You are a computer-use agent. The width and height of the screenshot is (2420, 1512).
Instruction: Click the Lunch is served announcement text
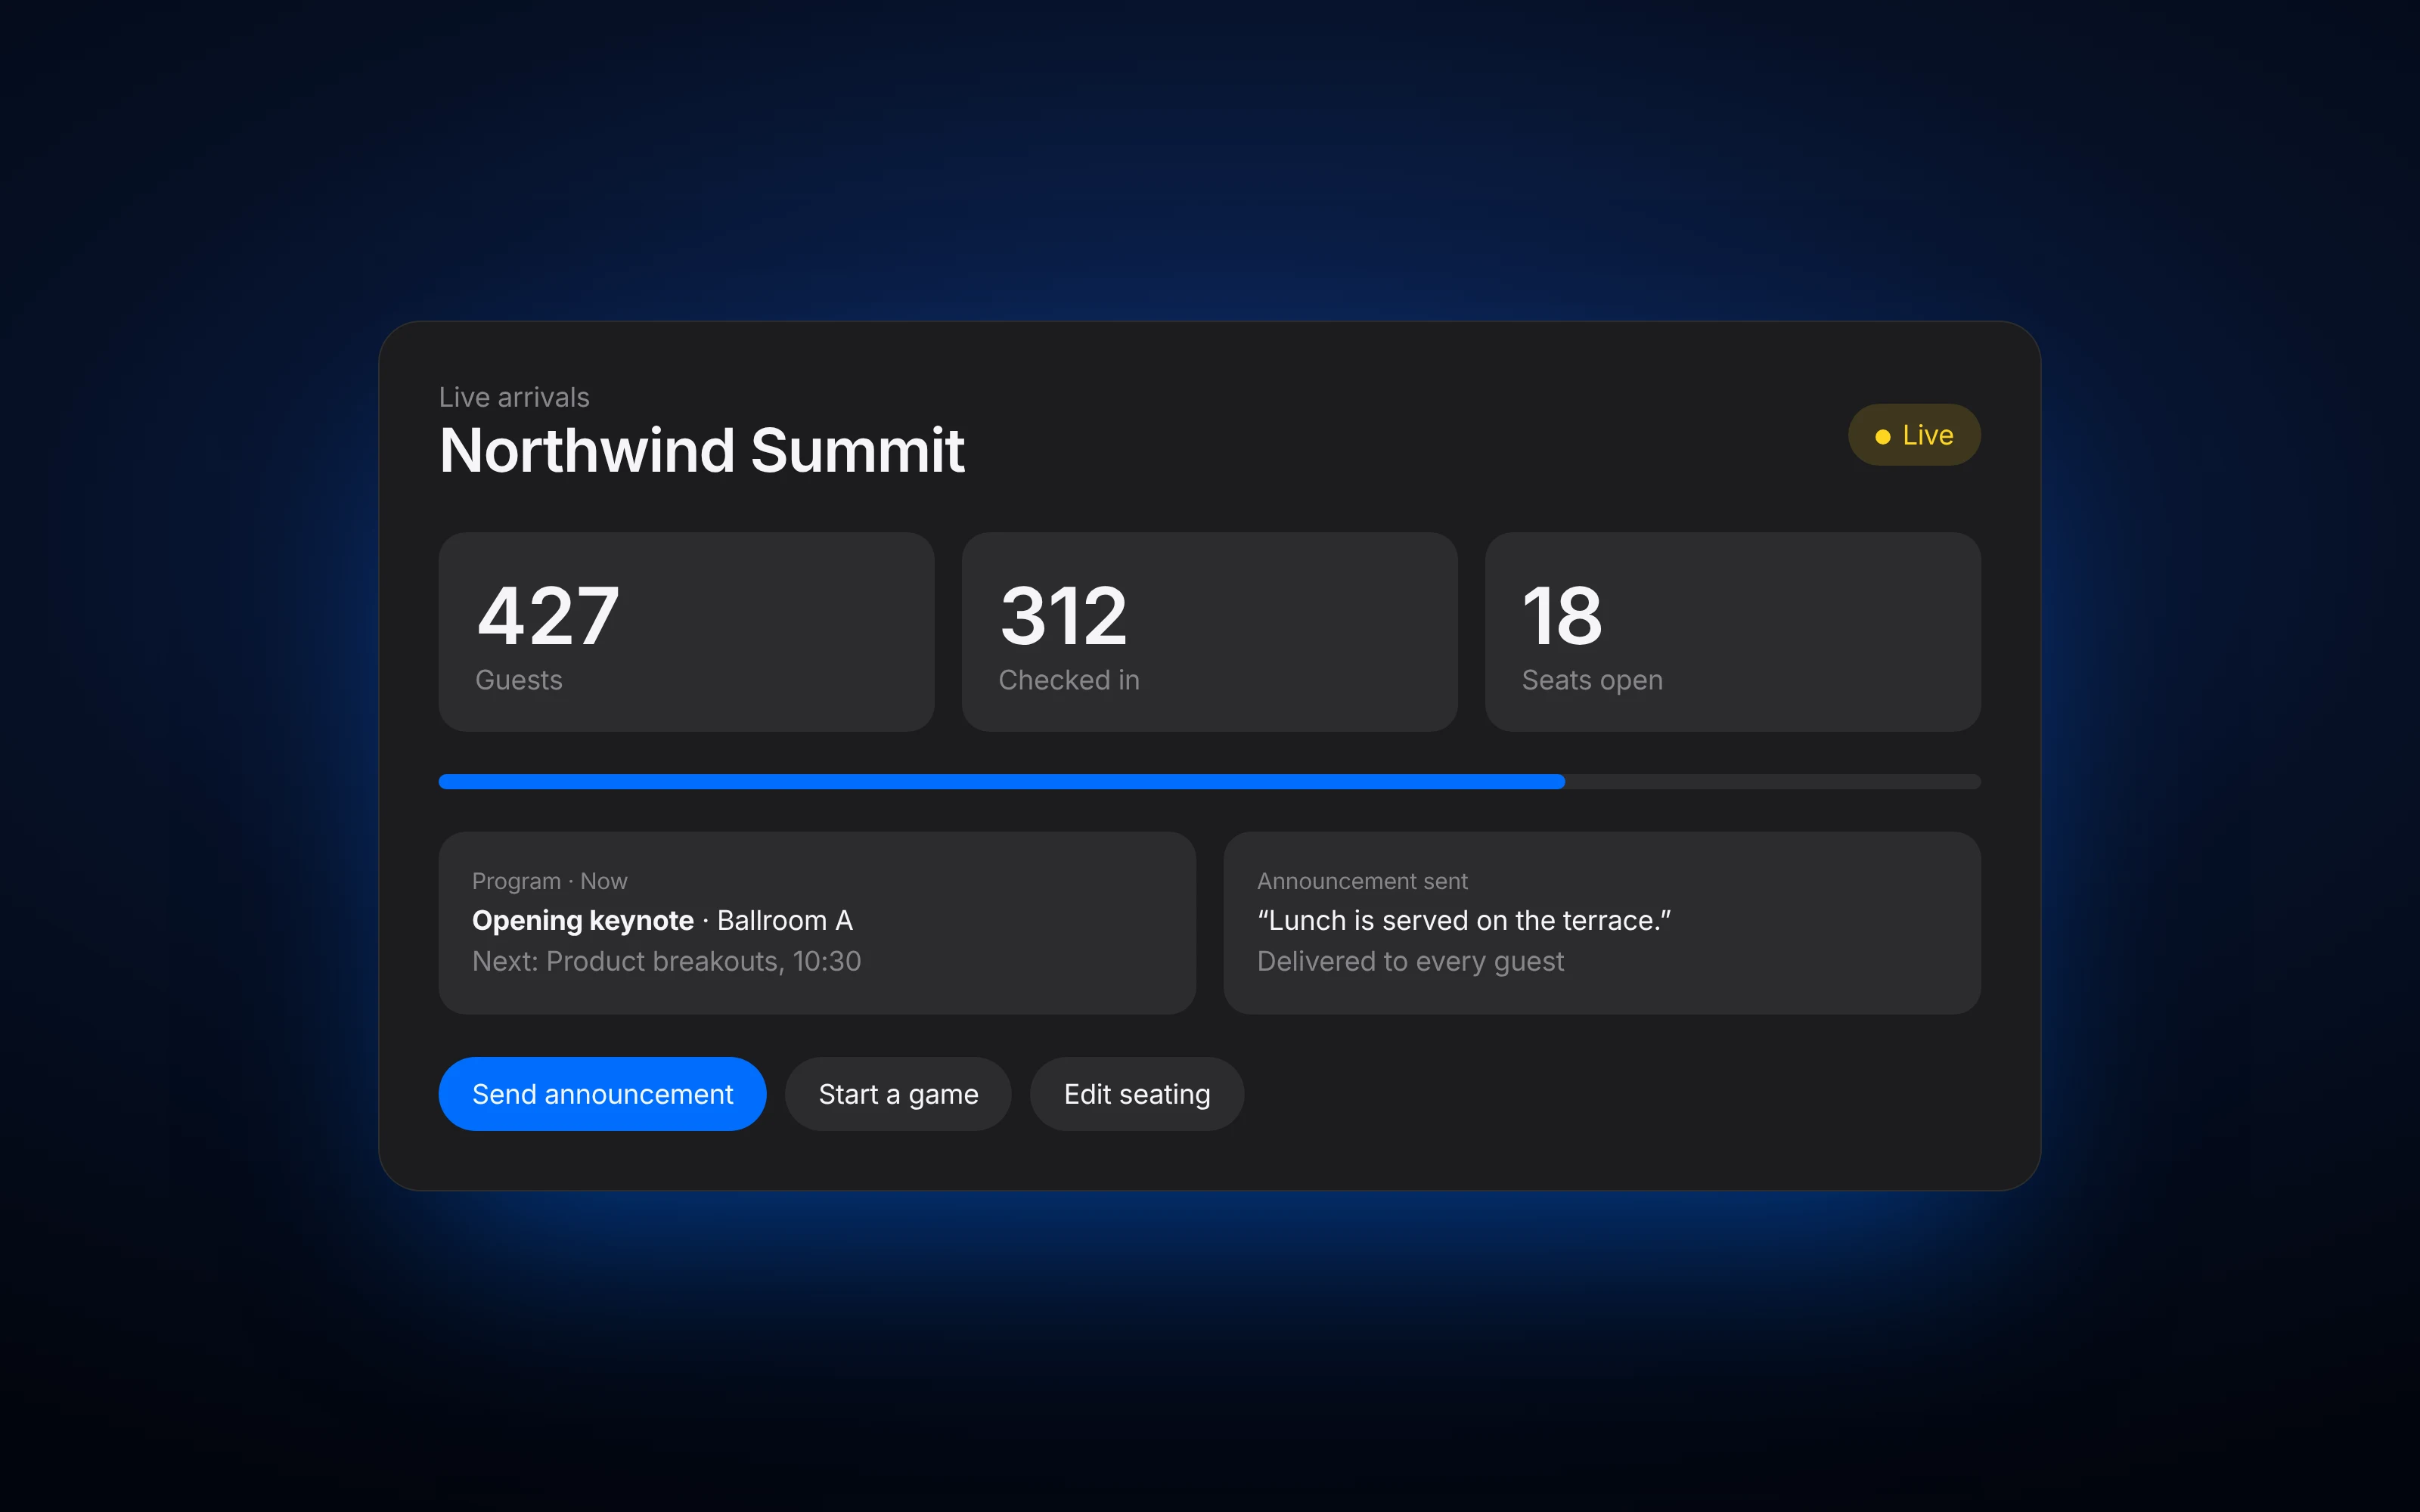[x=1464, y=920]
